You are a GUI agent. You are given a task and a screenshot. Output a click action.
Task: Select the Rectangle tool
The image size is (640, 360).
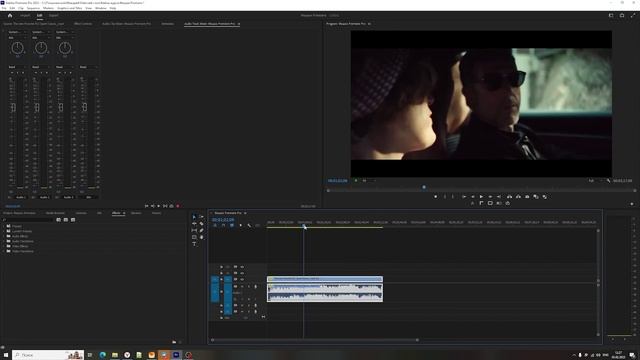(194, 237)
